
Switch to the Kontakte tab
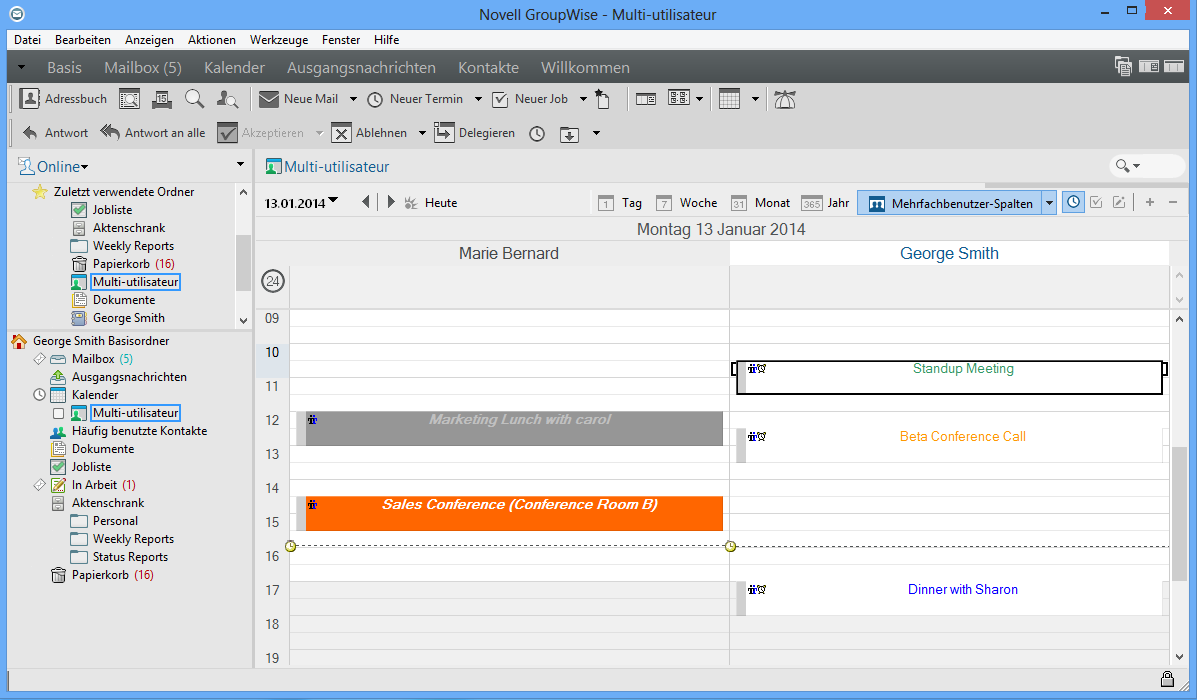pyautogui.click(x=489, y=68)
